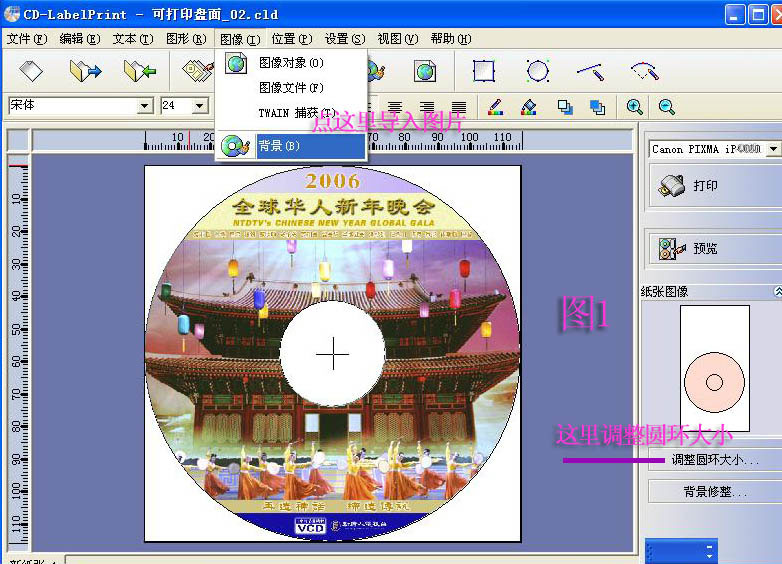Expand the Canon PIXMA printer dropdown

[773, 149]
